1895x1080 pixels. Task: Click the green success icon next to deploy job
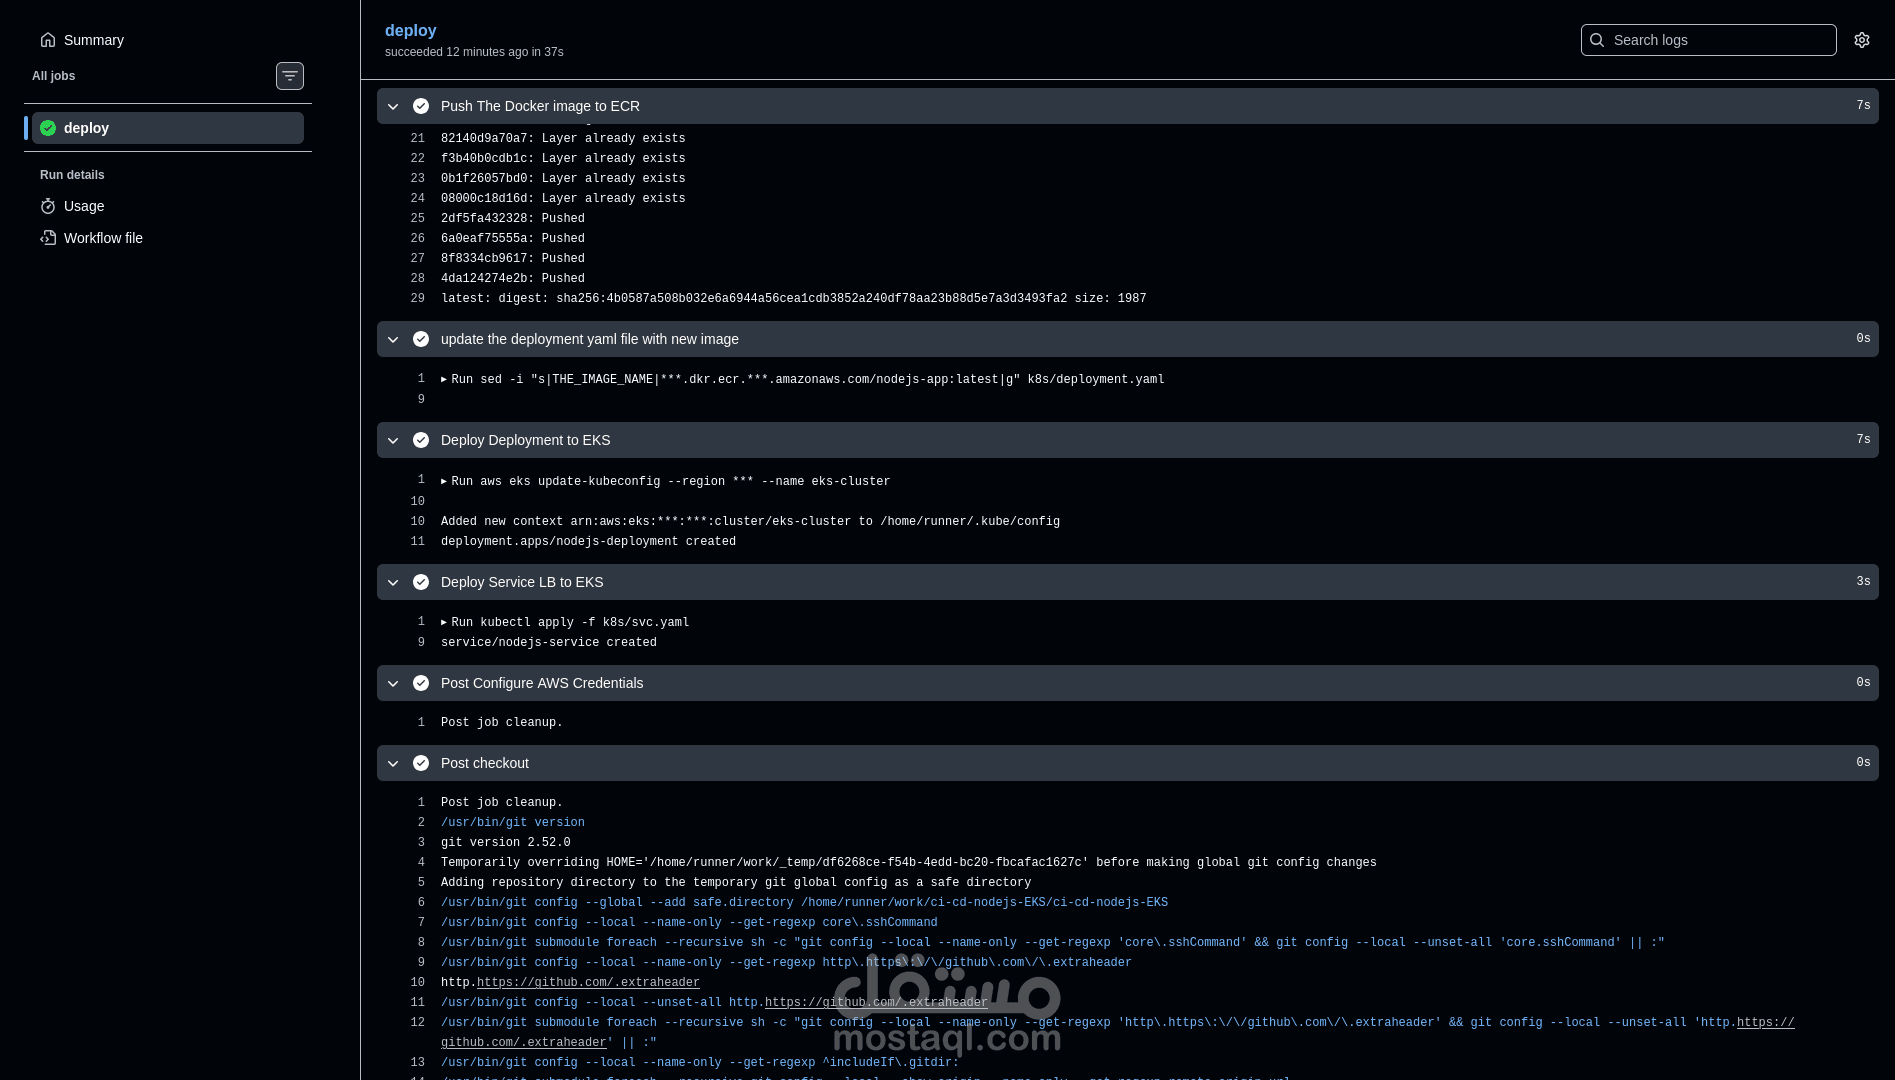tap(47, 128)
